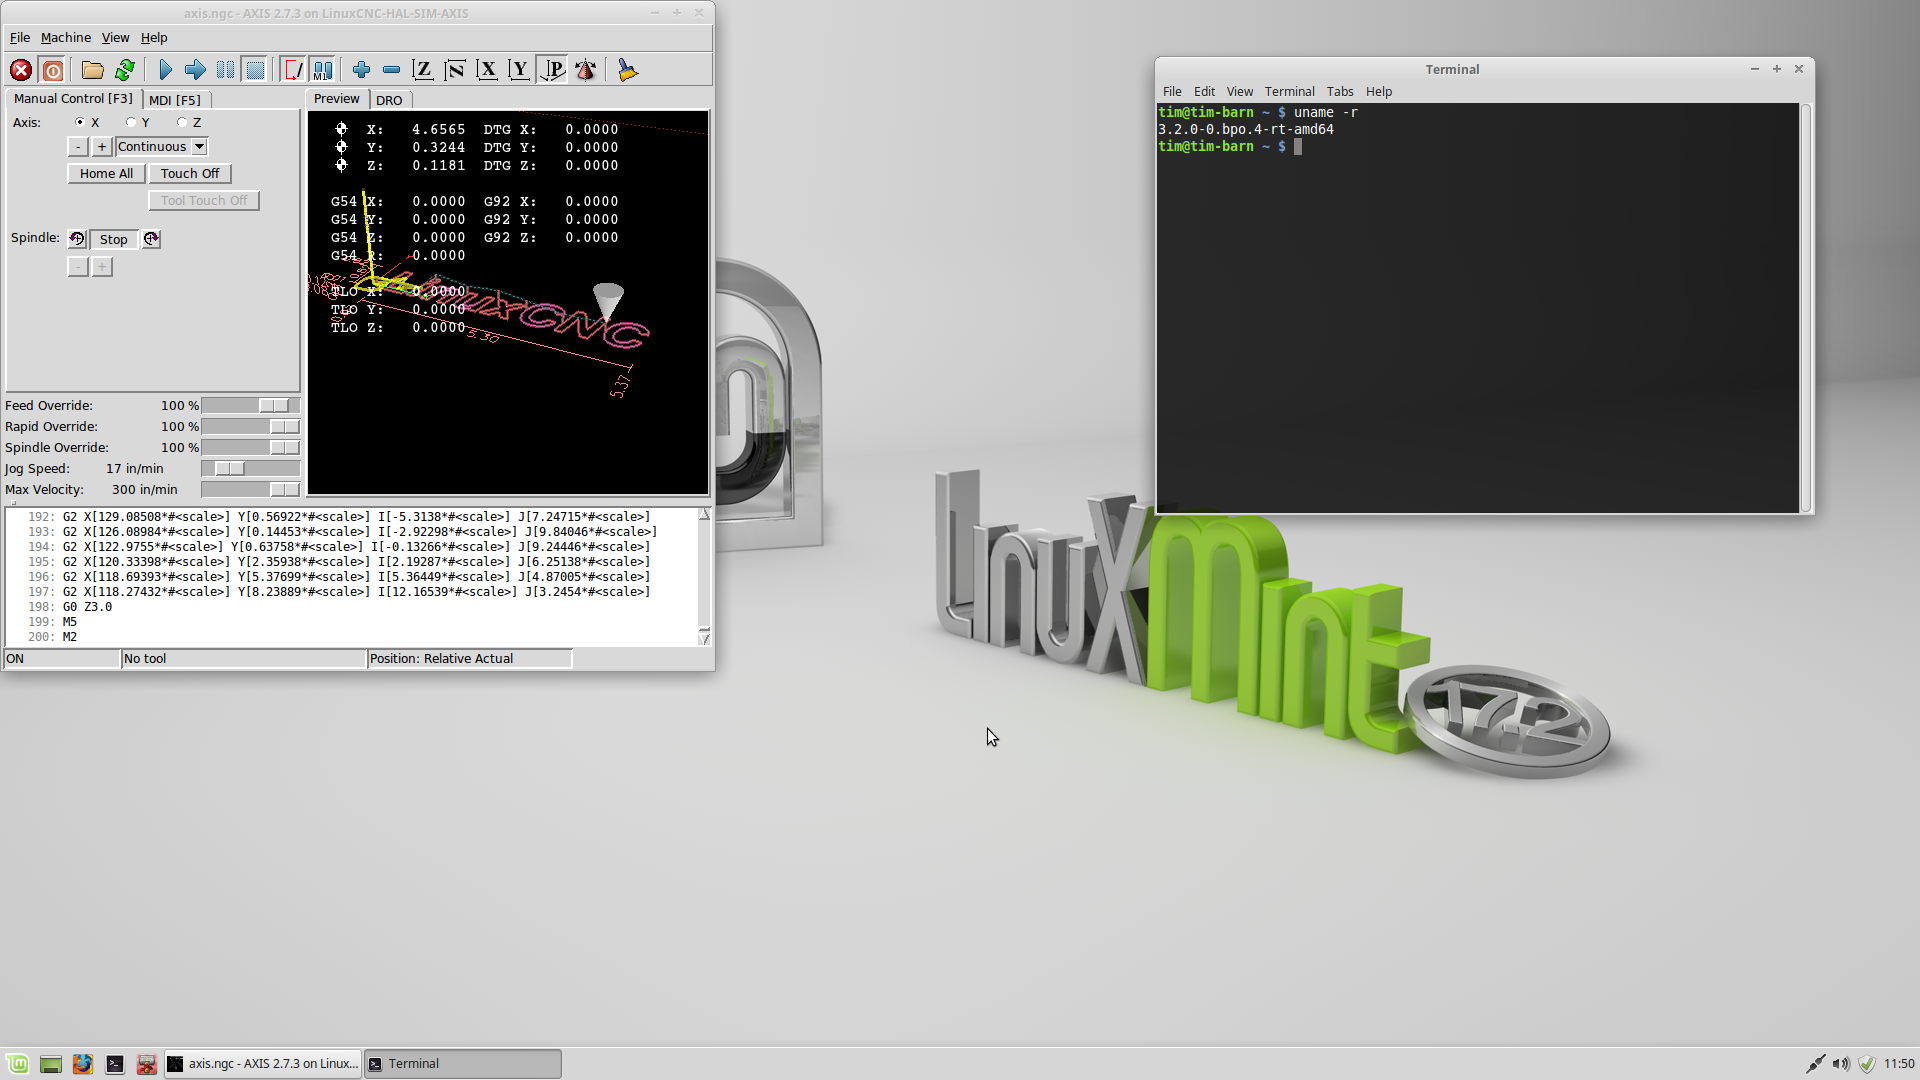The width and height of the screenshot is (1920, 1080).
Task: Start spindle clockwise with the right spindle icon
Action: coord(151,239)
